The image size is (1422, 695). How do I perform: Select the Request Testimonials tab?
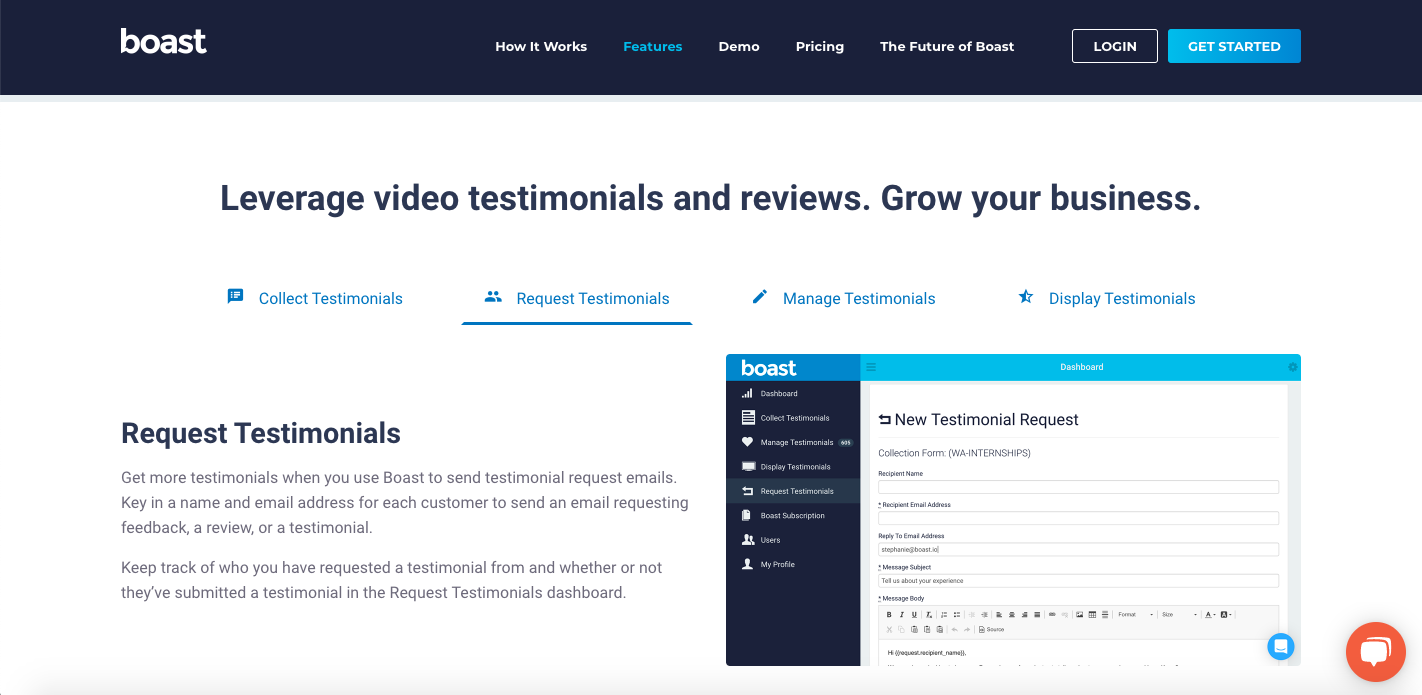click(577, 298)
